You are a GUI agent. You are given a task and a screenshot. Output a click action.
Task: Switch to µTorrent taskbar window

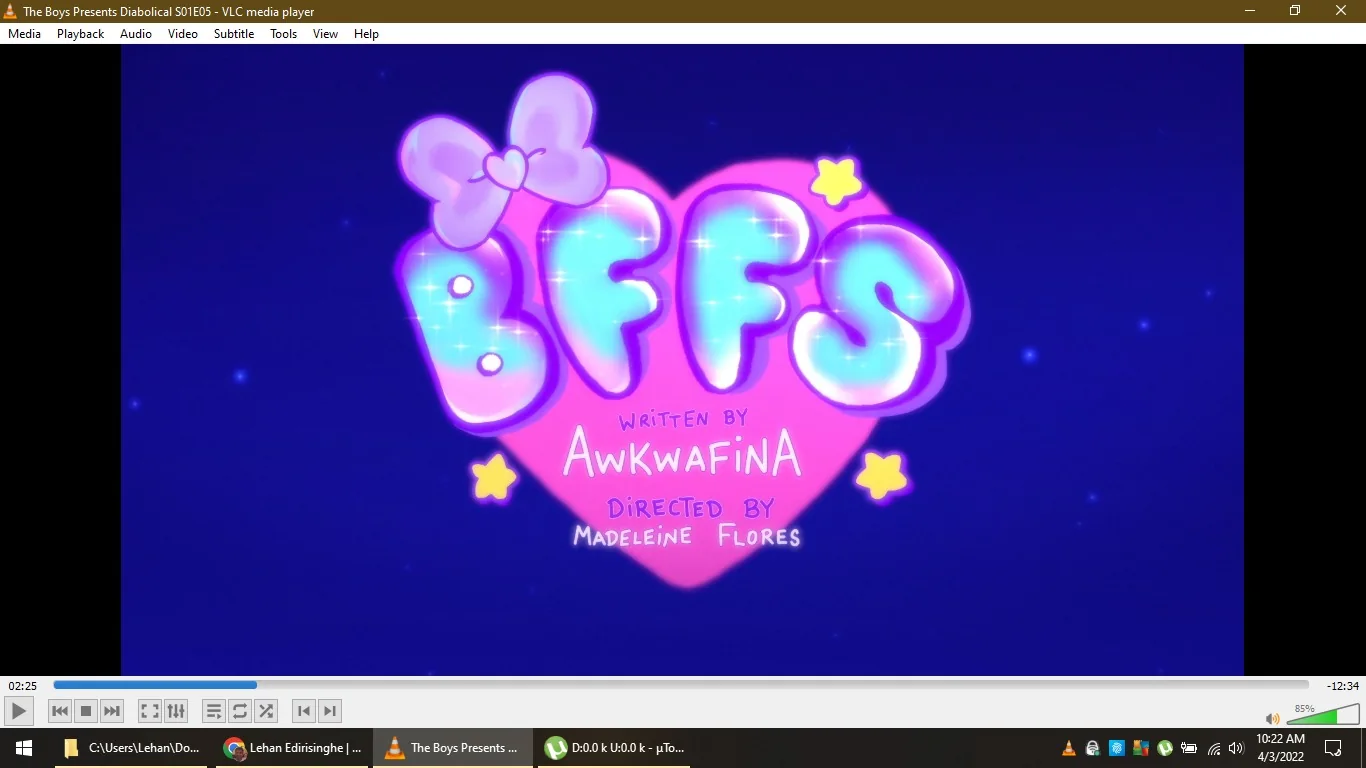pyautogui.click(x=614, y=748)
